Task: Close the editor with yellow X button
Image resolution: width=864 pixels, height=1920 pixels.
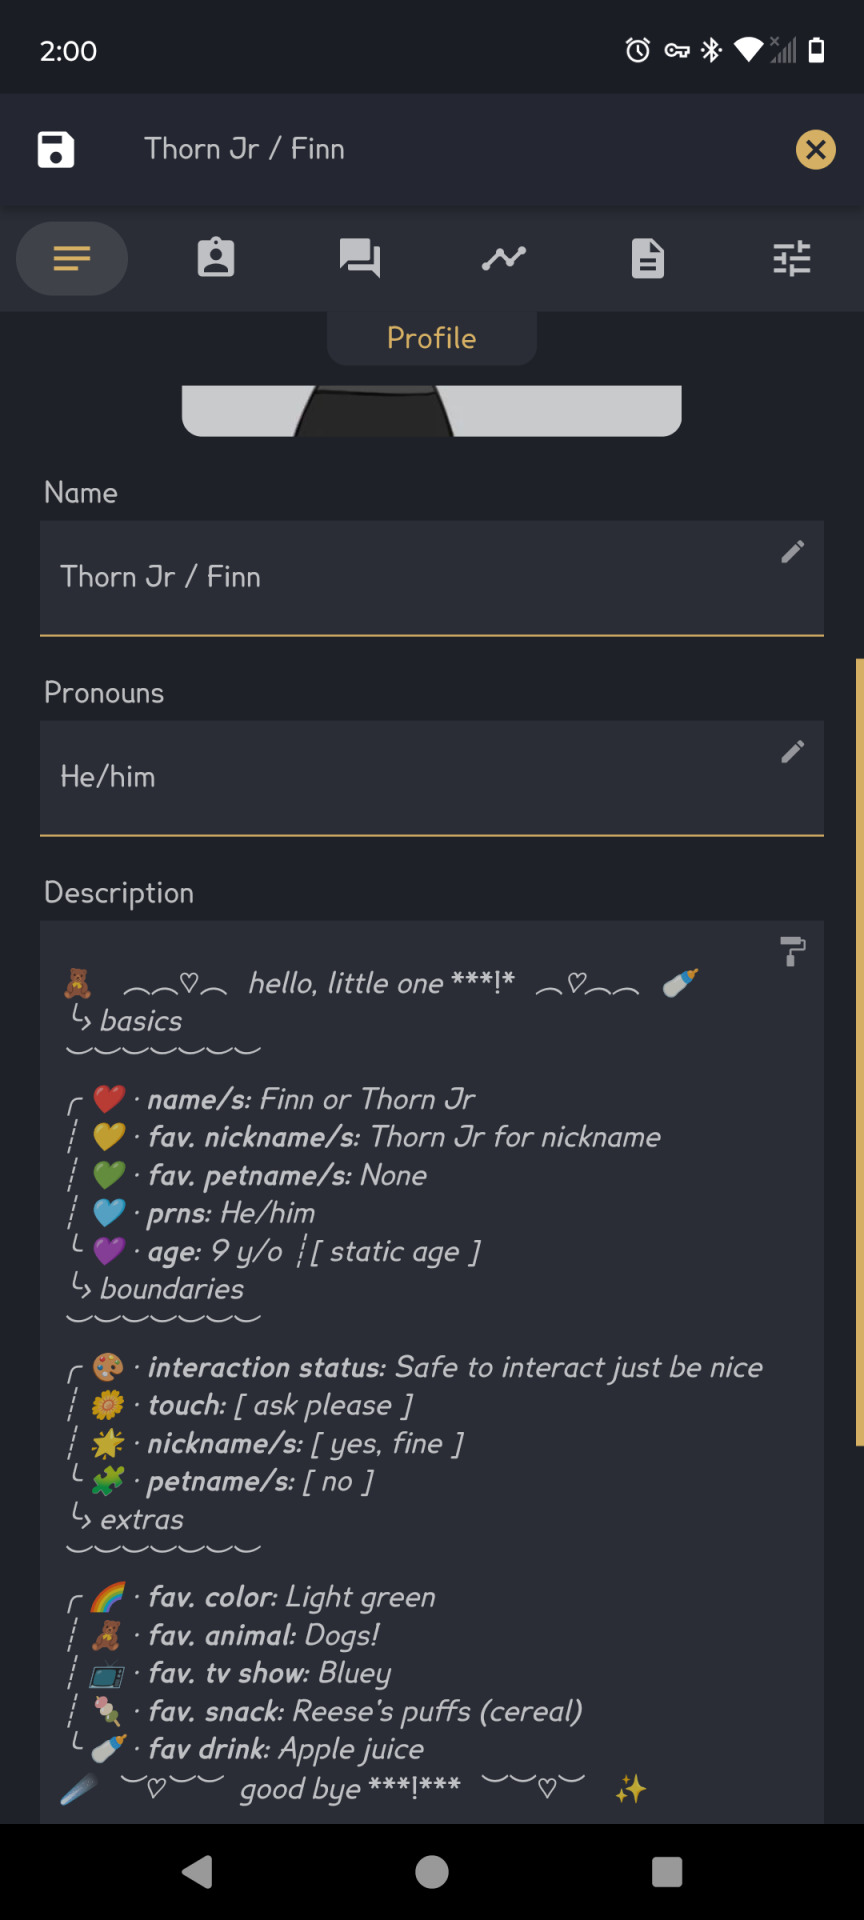Action: [815, 150]
